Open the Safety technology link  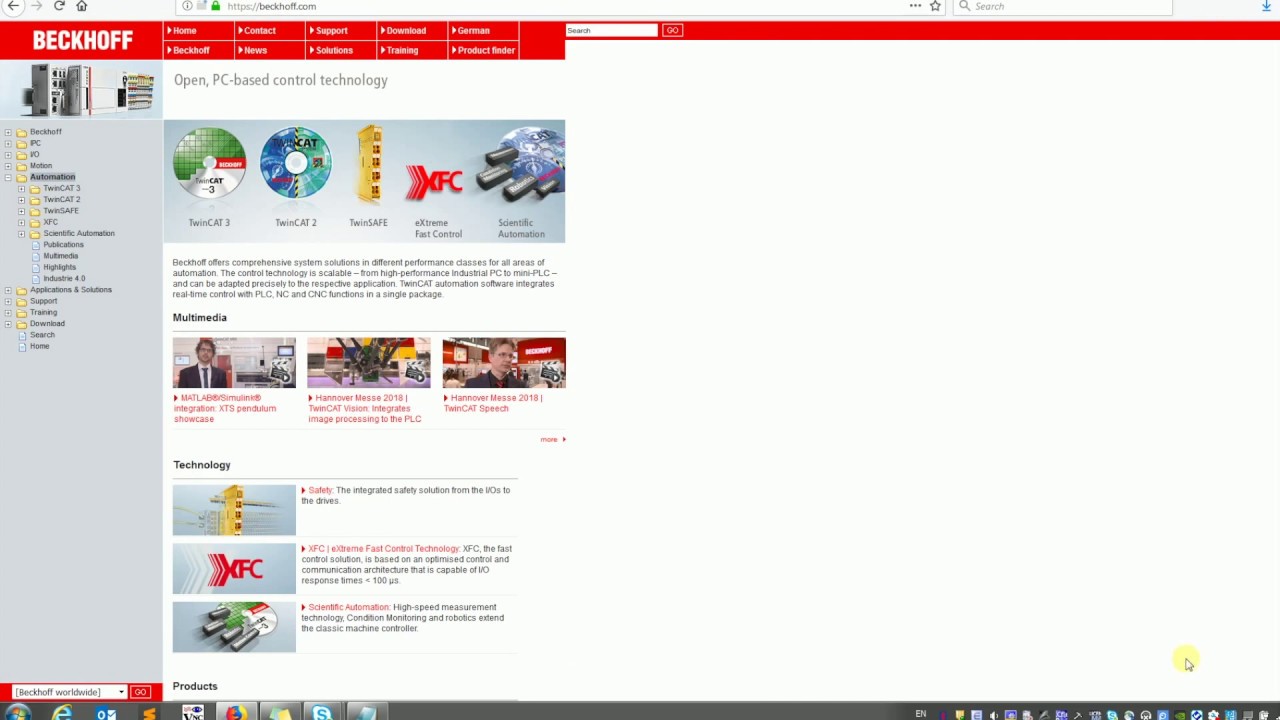(x=320, y=490)
